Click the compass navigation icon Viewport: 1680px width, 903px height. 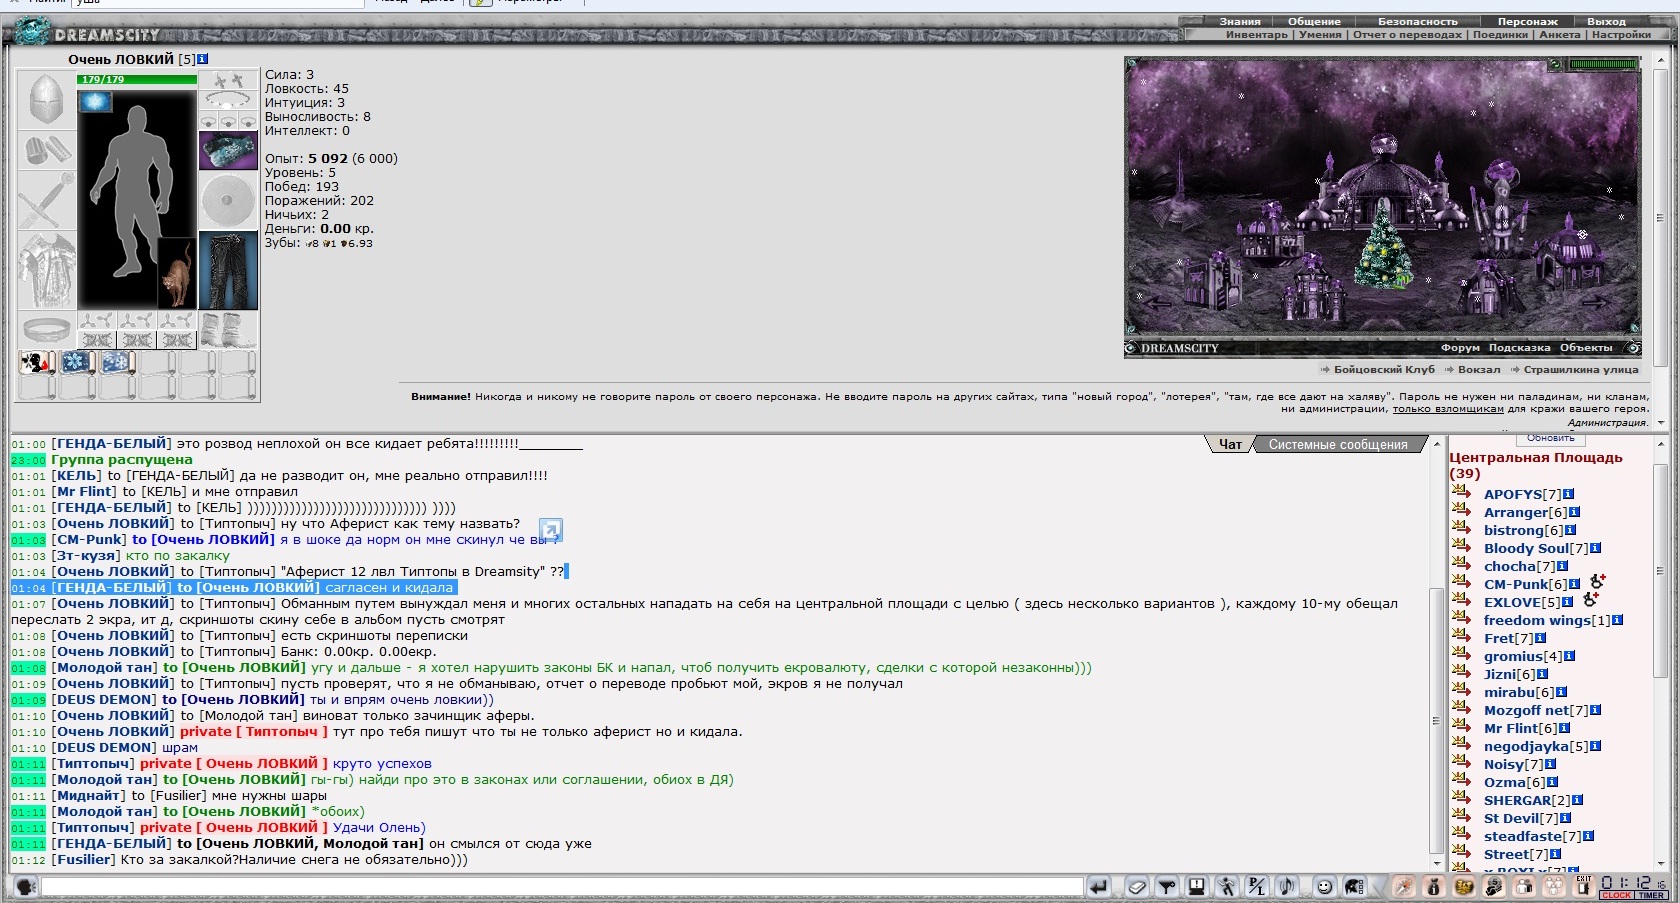[x=1404, y=886]
